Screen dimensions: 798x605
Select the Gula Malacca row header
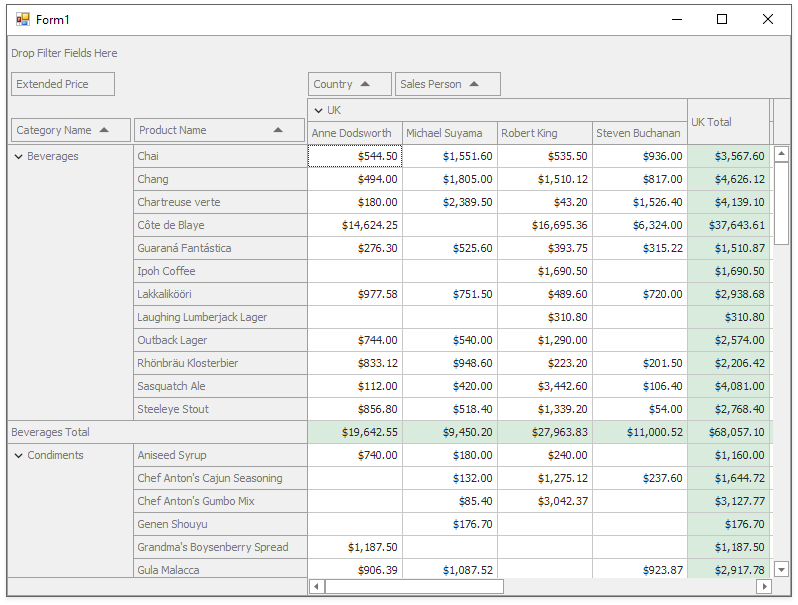220,569
